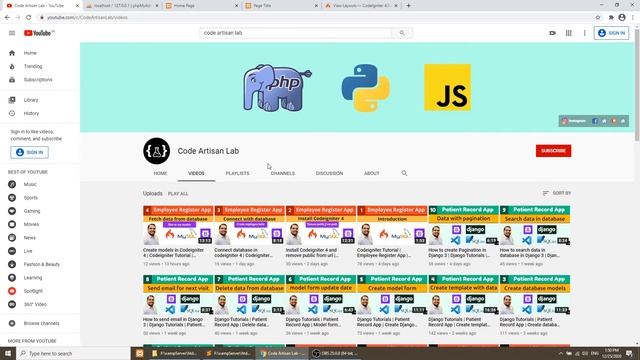Open the Create template with data thumbnail
The image size is (640, 360).
(x=463, y=295)
